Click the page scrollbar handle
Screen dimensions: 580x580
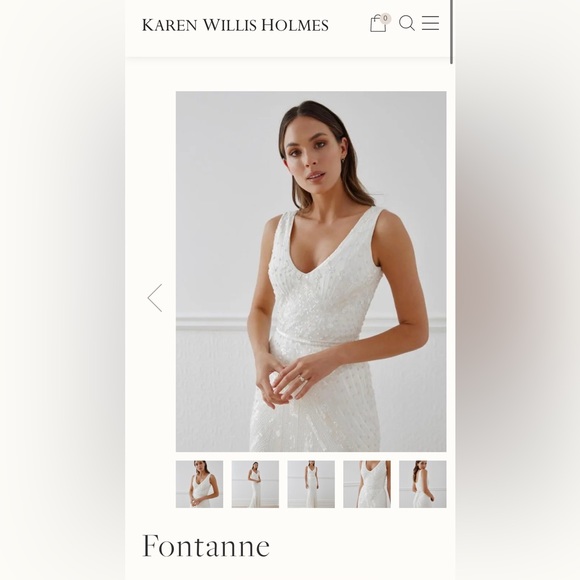pos(451,32)
